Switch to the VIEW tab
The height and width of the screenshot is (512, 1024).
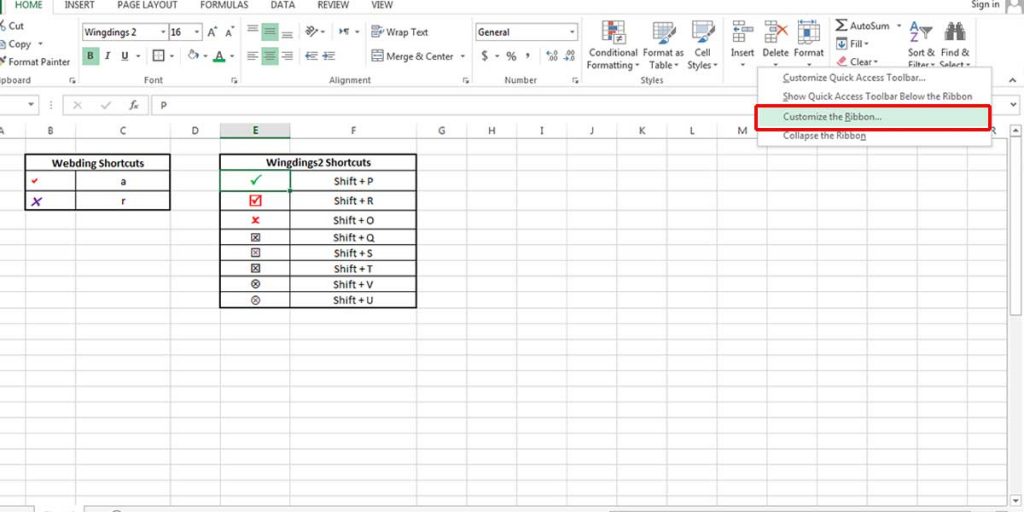[382, 5]
